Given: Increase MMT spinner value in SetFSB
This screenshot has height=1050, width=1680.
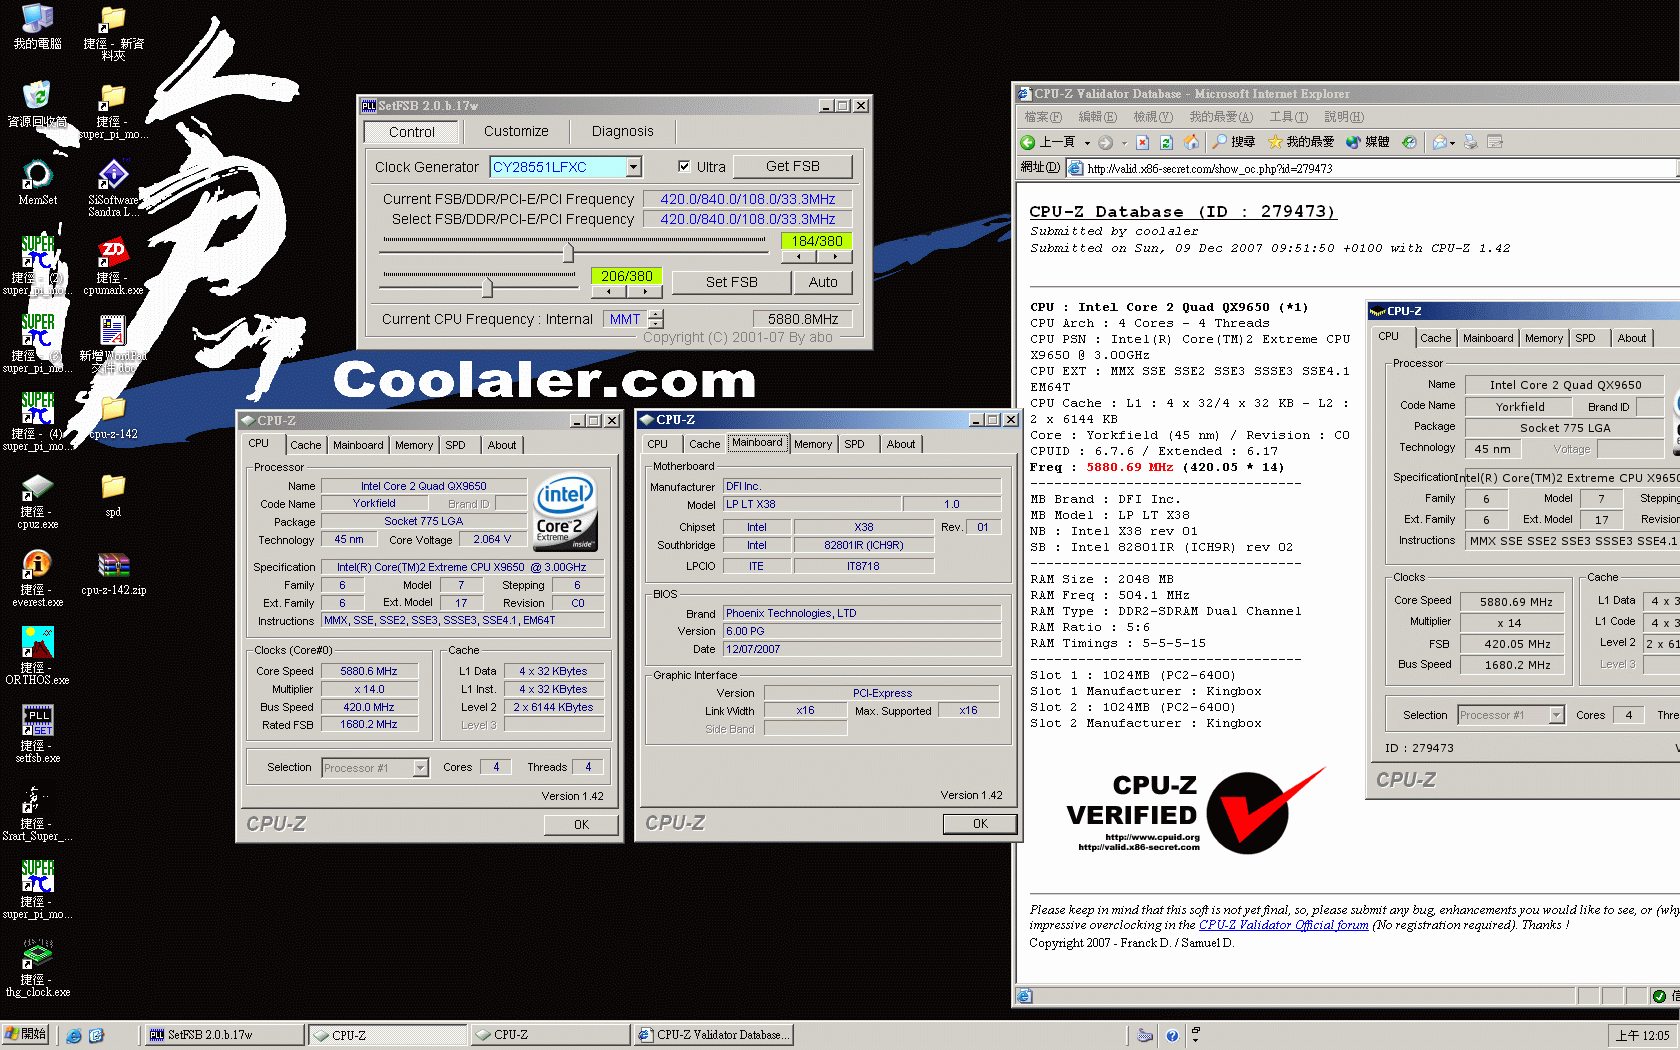Looking at the screenshot, I should pyautogui.click(x=656, y=314).
